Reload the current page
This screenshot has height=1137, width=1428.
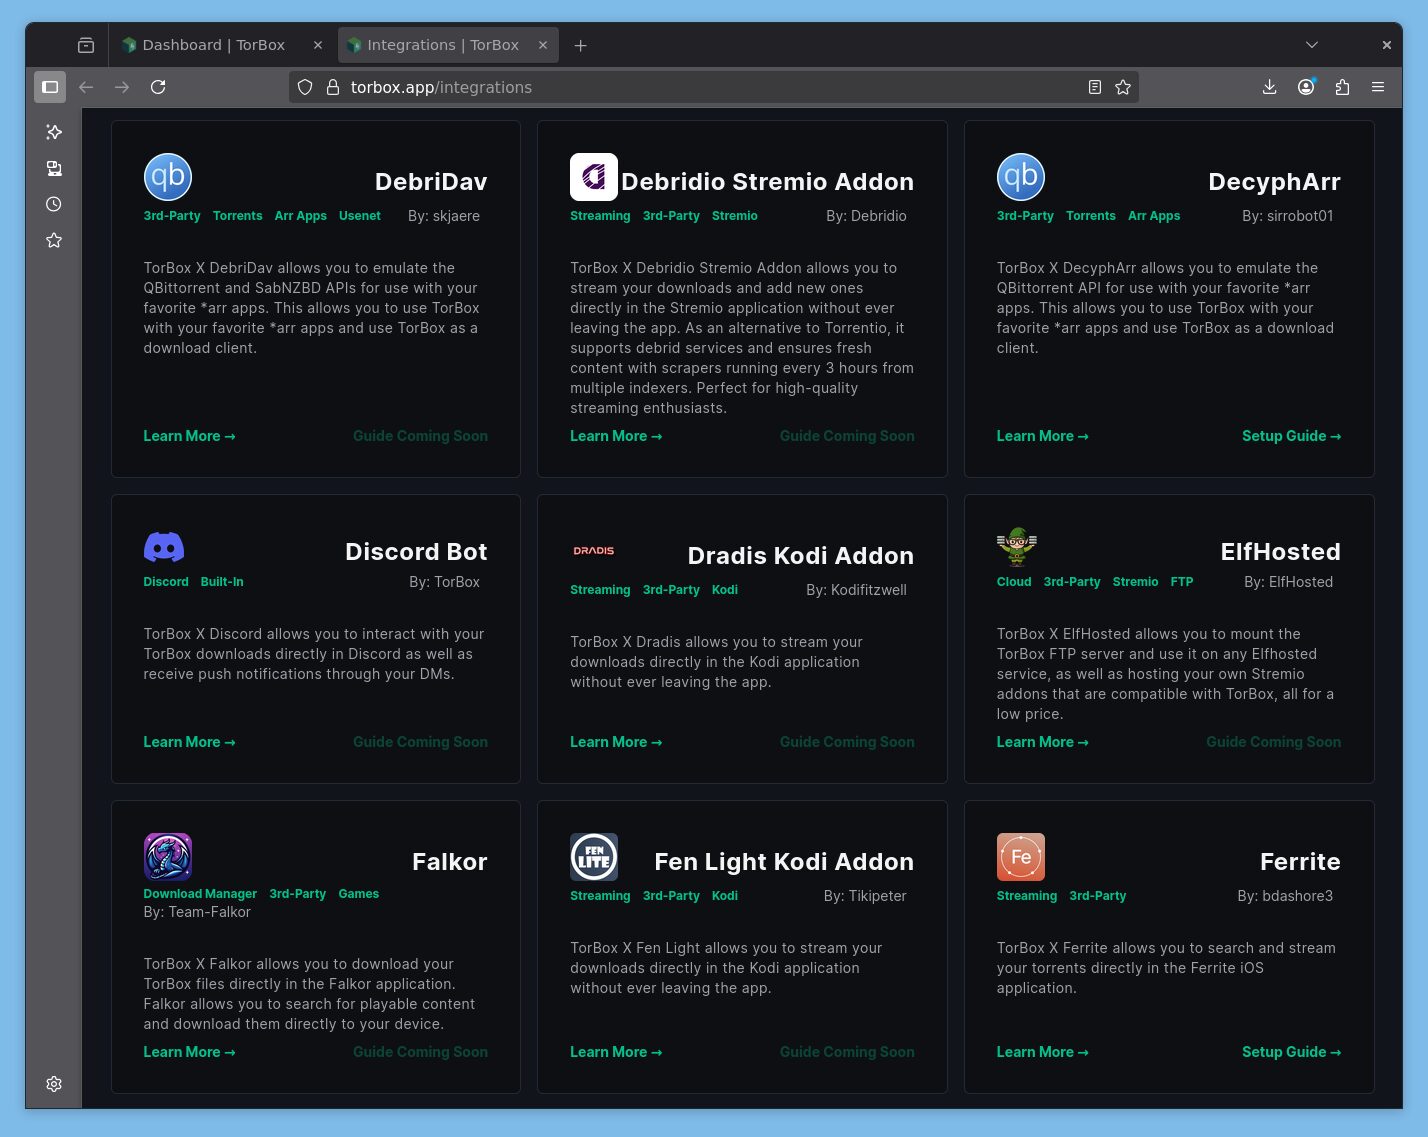tap(158, 87)
